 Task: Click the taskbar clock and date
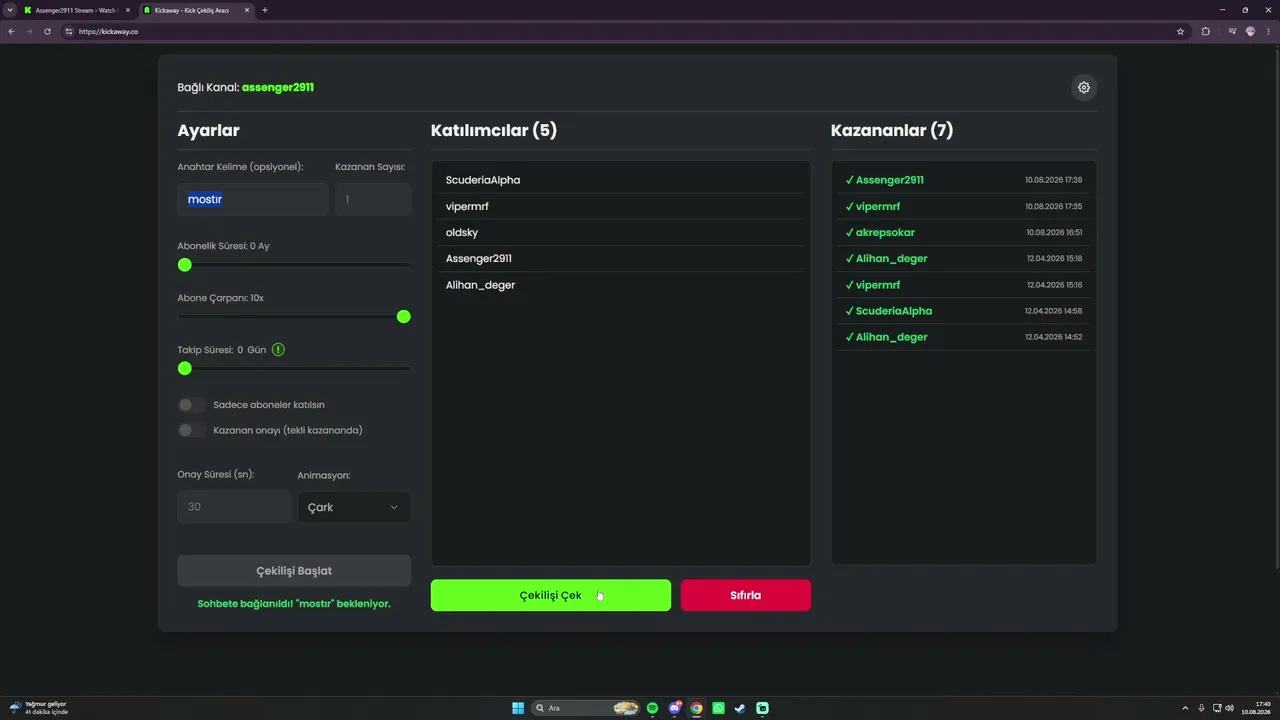coord(1254,708)
